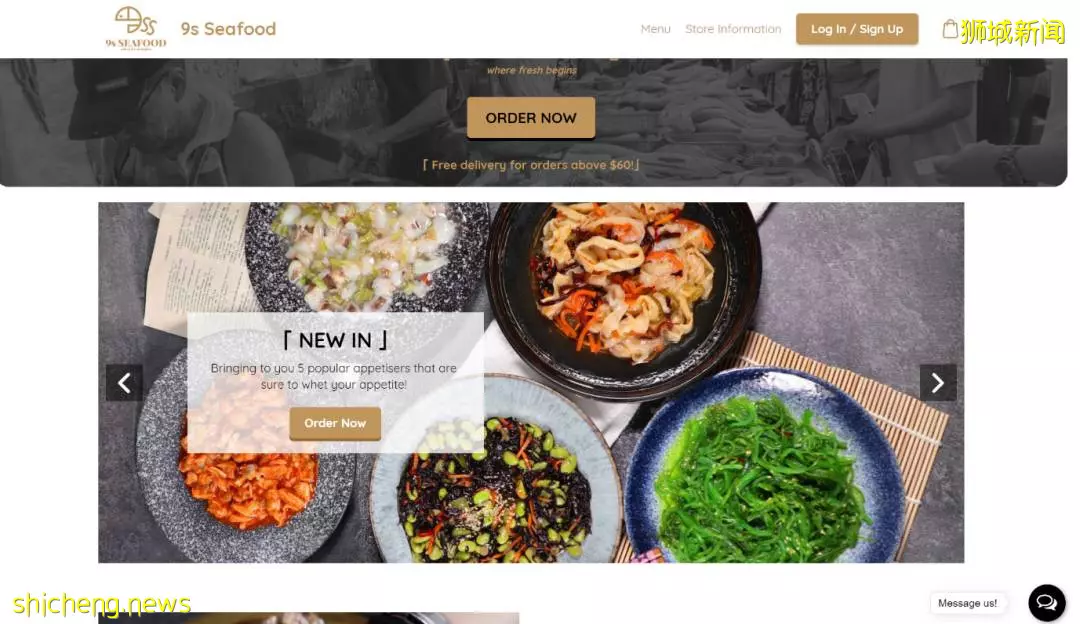Viewport: 1080px width, 624px height.
Task: Click Order Now in NEW IN card
Action: (x=335, y=423)
